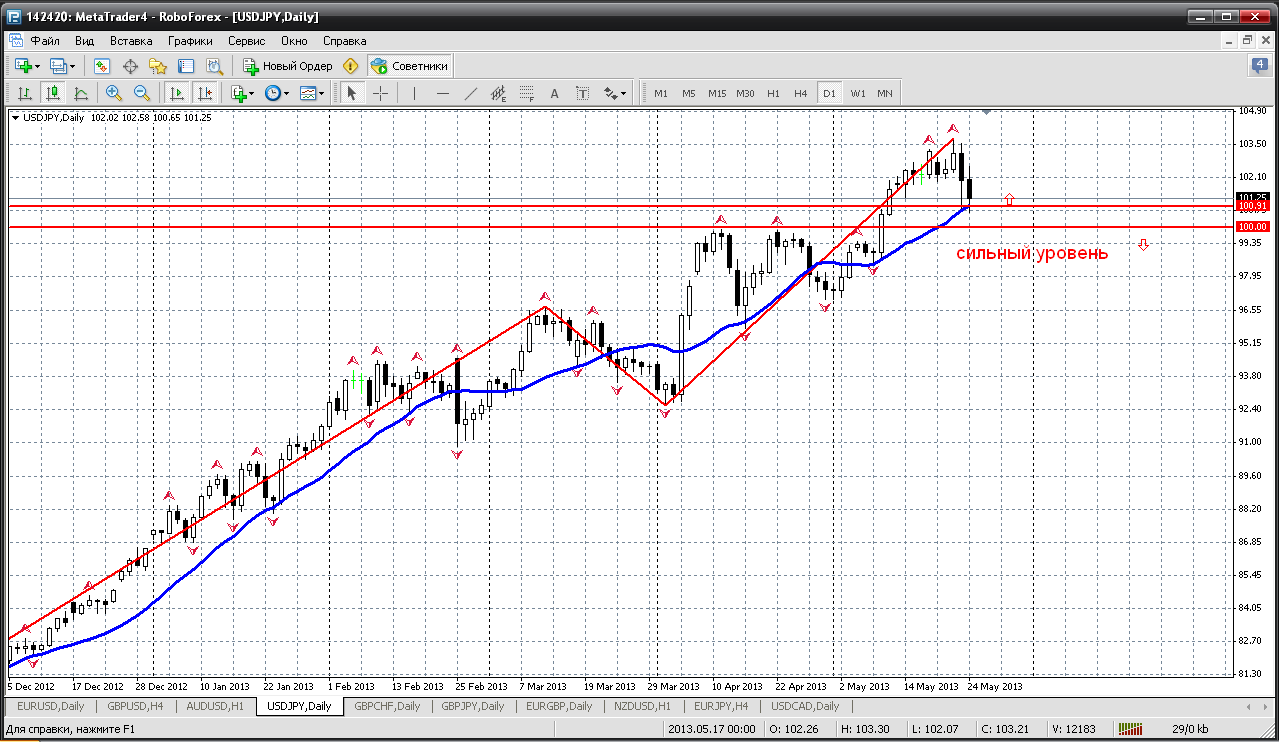Switch chart to line chart mode
Screen dimensions: 1279x742
(81, 93)
